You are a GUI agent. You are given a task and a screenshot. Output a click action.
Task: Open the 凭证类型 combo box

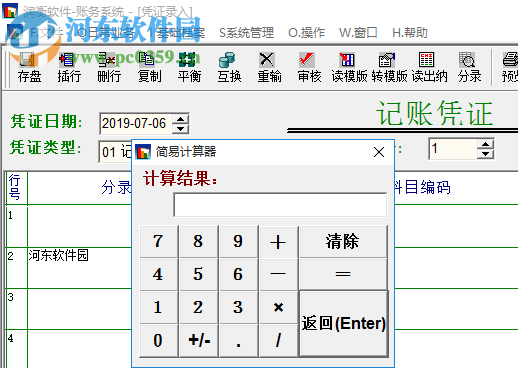coord(116,152)
